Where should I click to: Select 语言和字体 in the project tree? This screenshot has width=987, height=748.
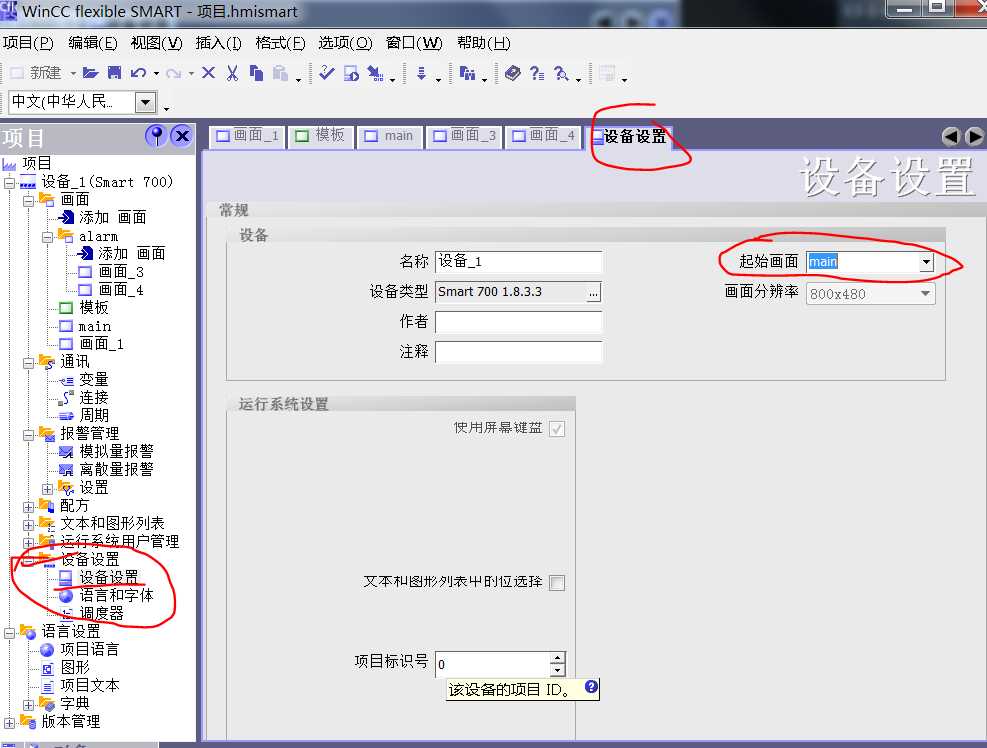point(116,596)
